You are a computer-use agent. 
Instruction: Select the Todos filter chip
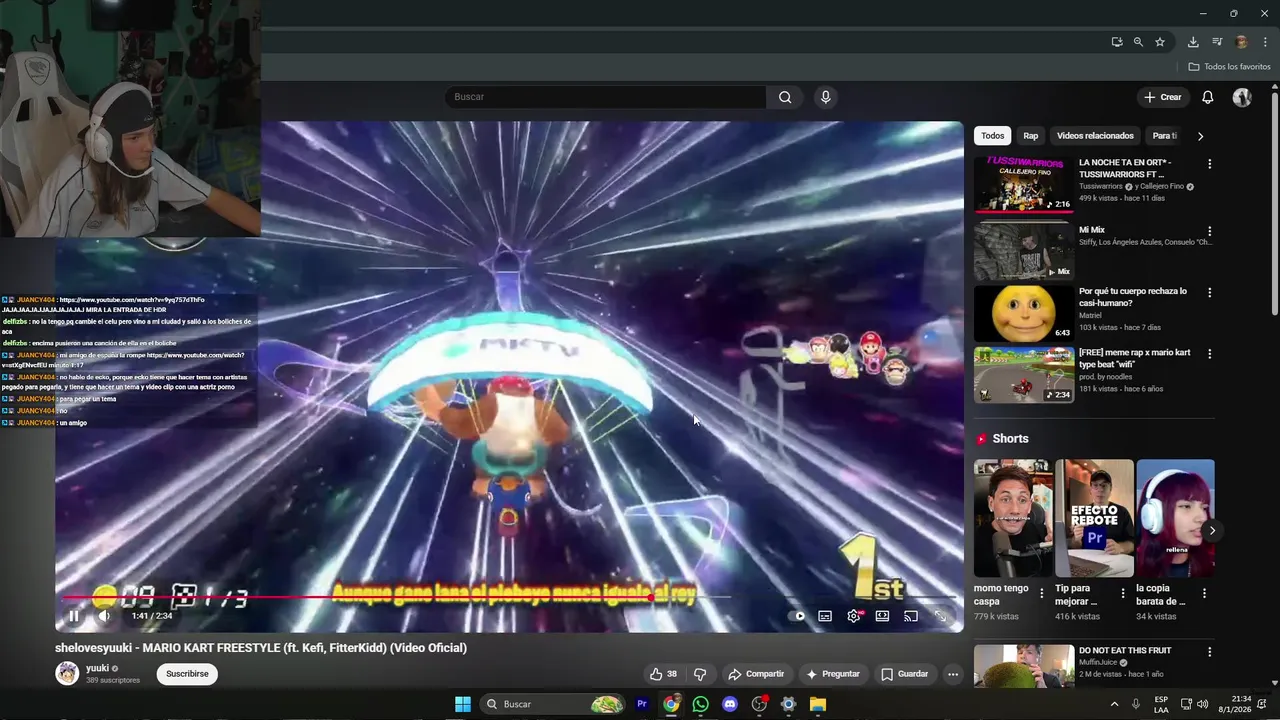coord(992,136)
